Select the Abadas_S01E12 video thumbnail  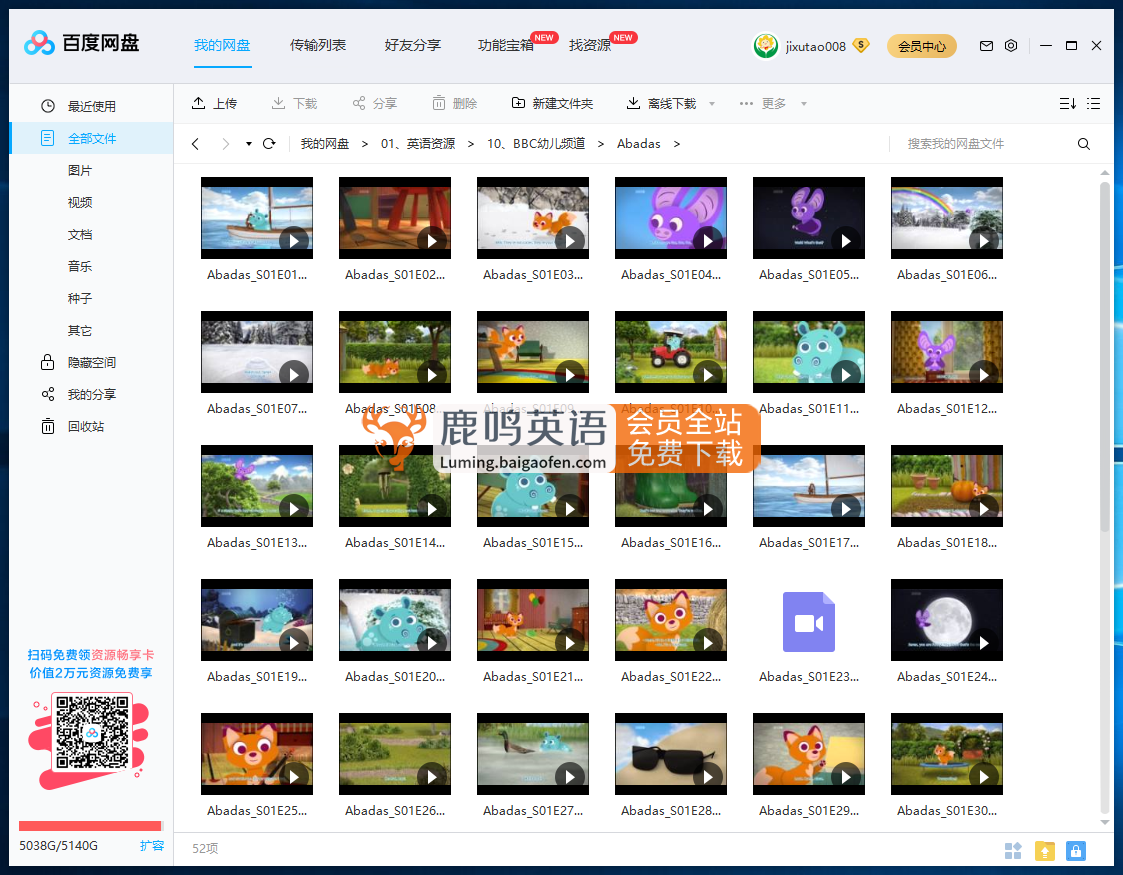pyautogui.click(x=947, y=352)
